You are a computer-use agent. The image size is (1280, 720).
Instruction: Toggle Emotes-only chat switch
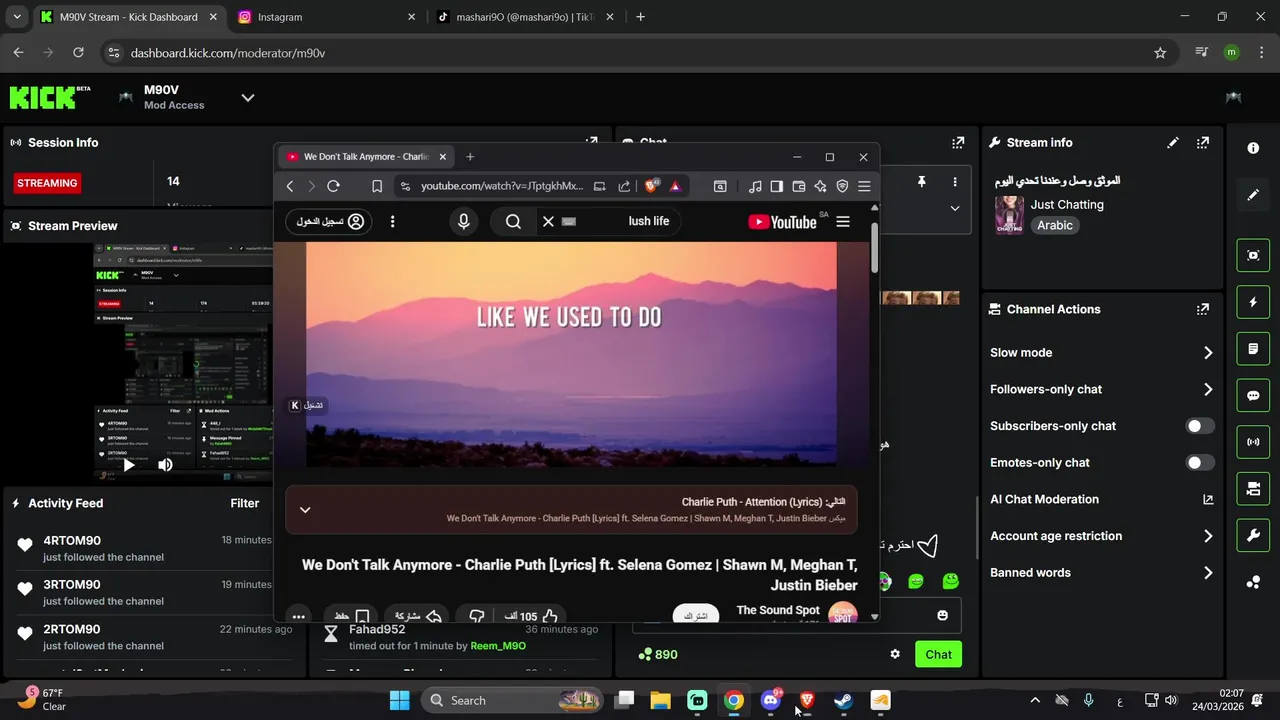pos(1200,463)
